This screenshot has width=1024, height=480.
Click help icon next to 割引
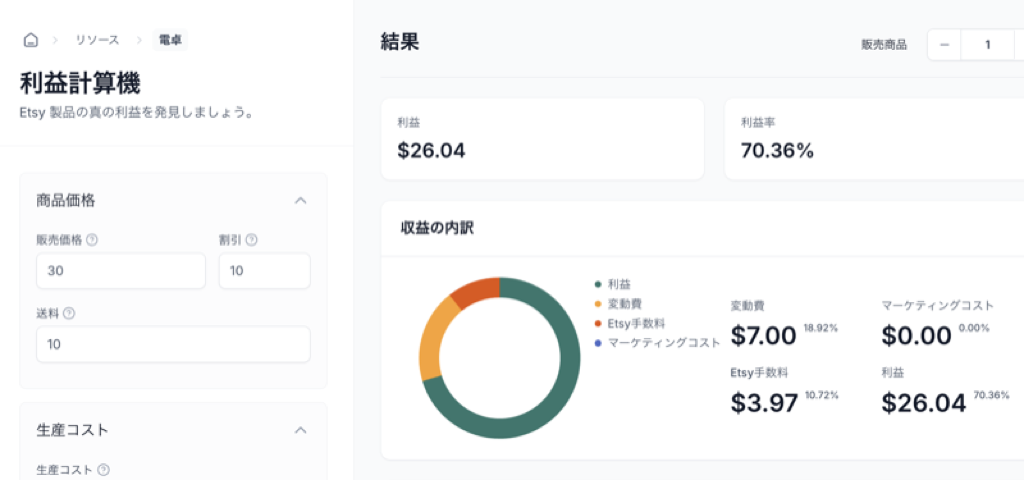251,240
